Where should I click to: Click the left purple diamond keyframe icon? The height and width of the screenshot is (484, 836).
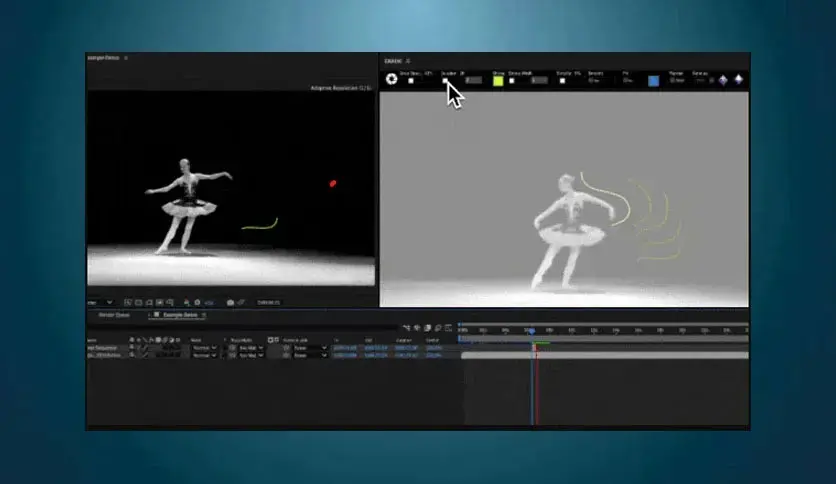723,80
